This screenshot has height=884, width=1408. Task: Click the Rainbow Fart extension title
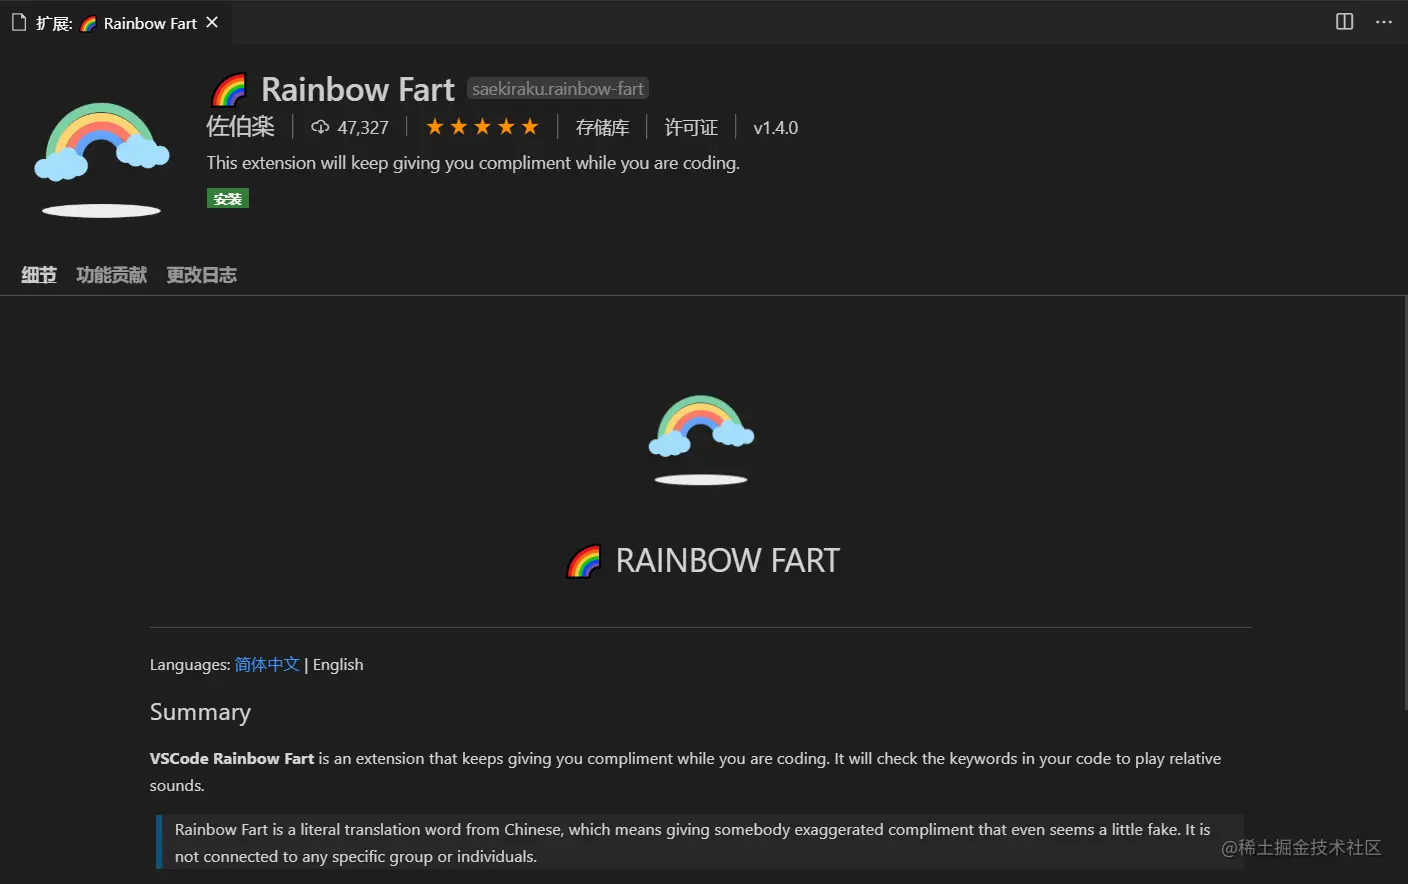point(358,90)
